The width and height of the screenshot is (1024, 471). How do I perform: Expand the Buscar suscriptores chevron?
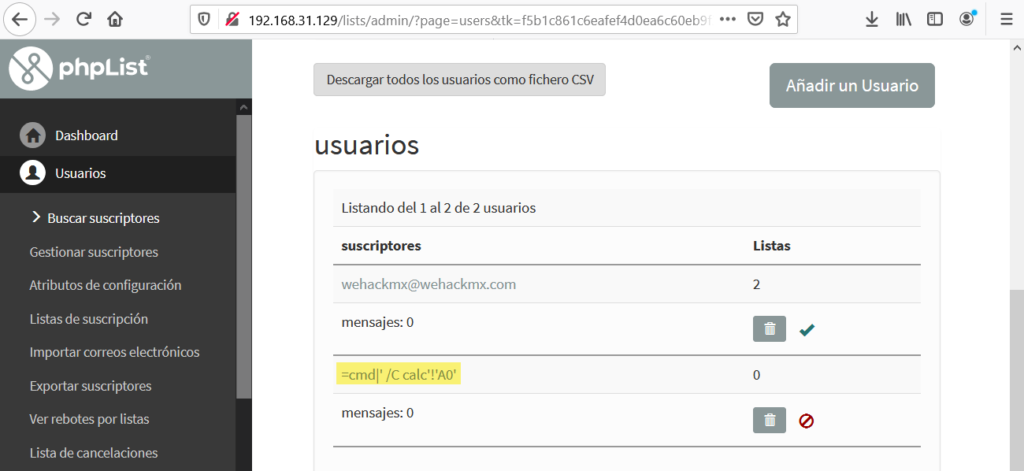coord(36,216)
